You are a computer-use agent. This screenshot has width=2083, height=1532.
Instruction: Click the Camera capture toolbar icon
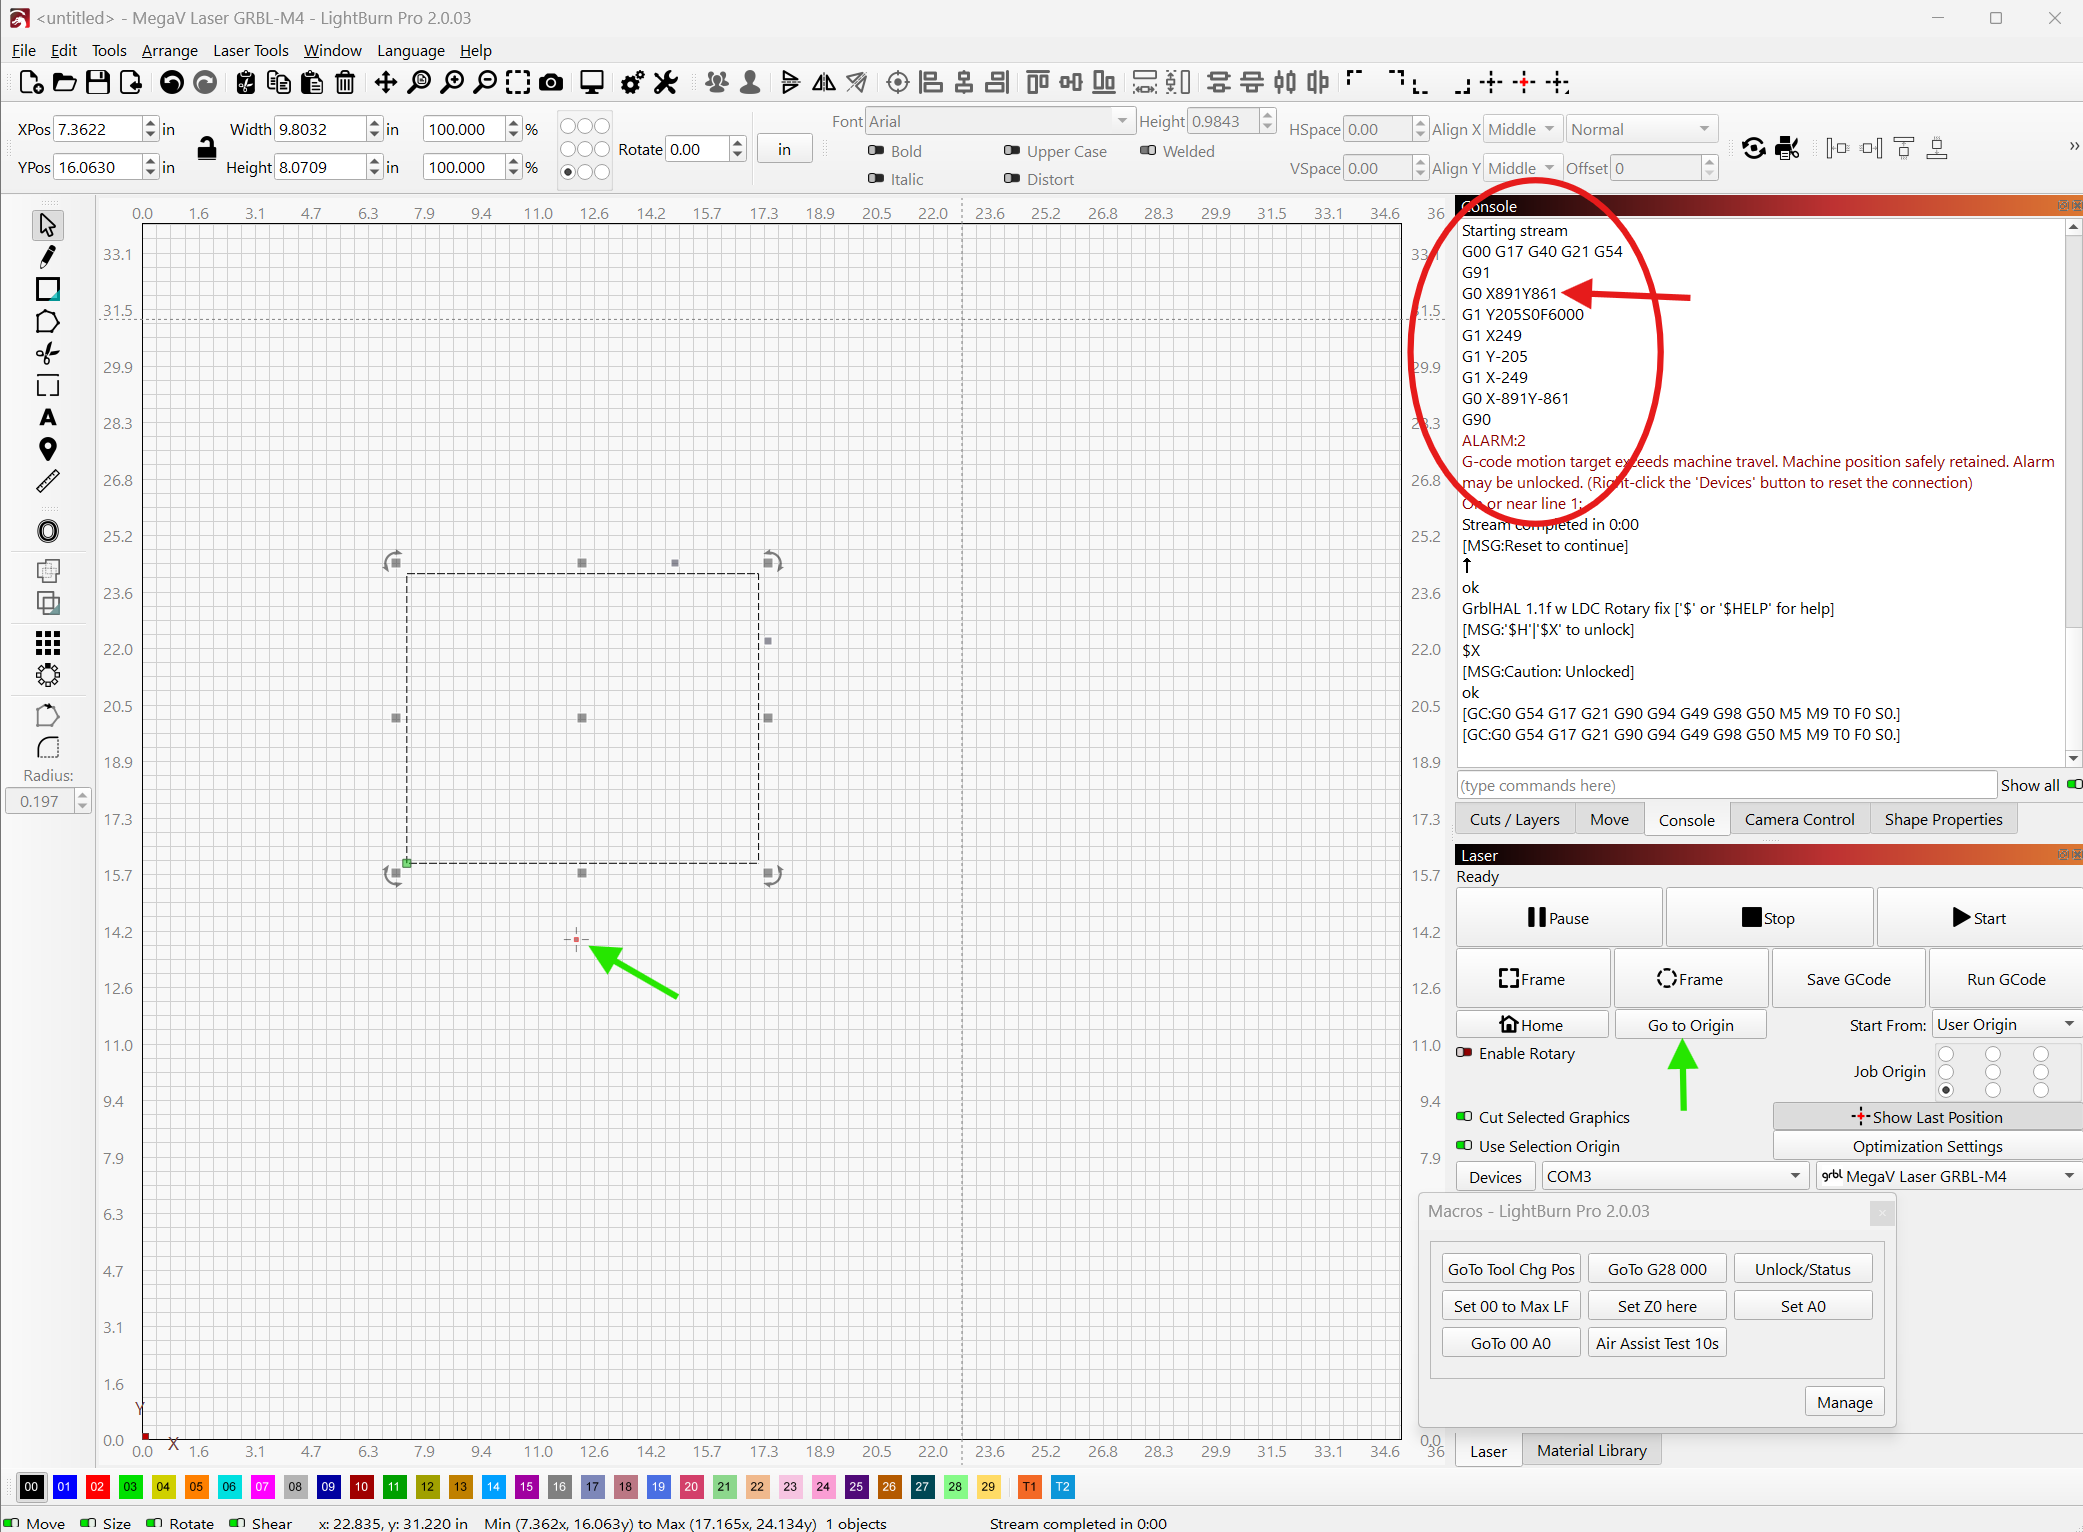click(x=551, y=83)
